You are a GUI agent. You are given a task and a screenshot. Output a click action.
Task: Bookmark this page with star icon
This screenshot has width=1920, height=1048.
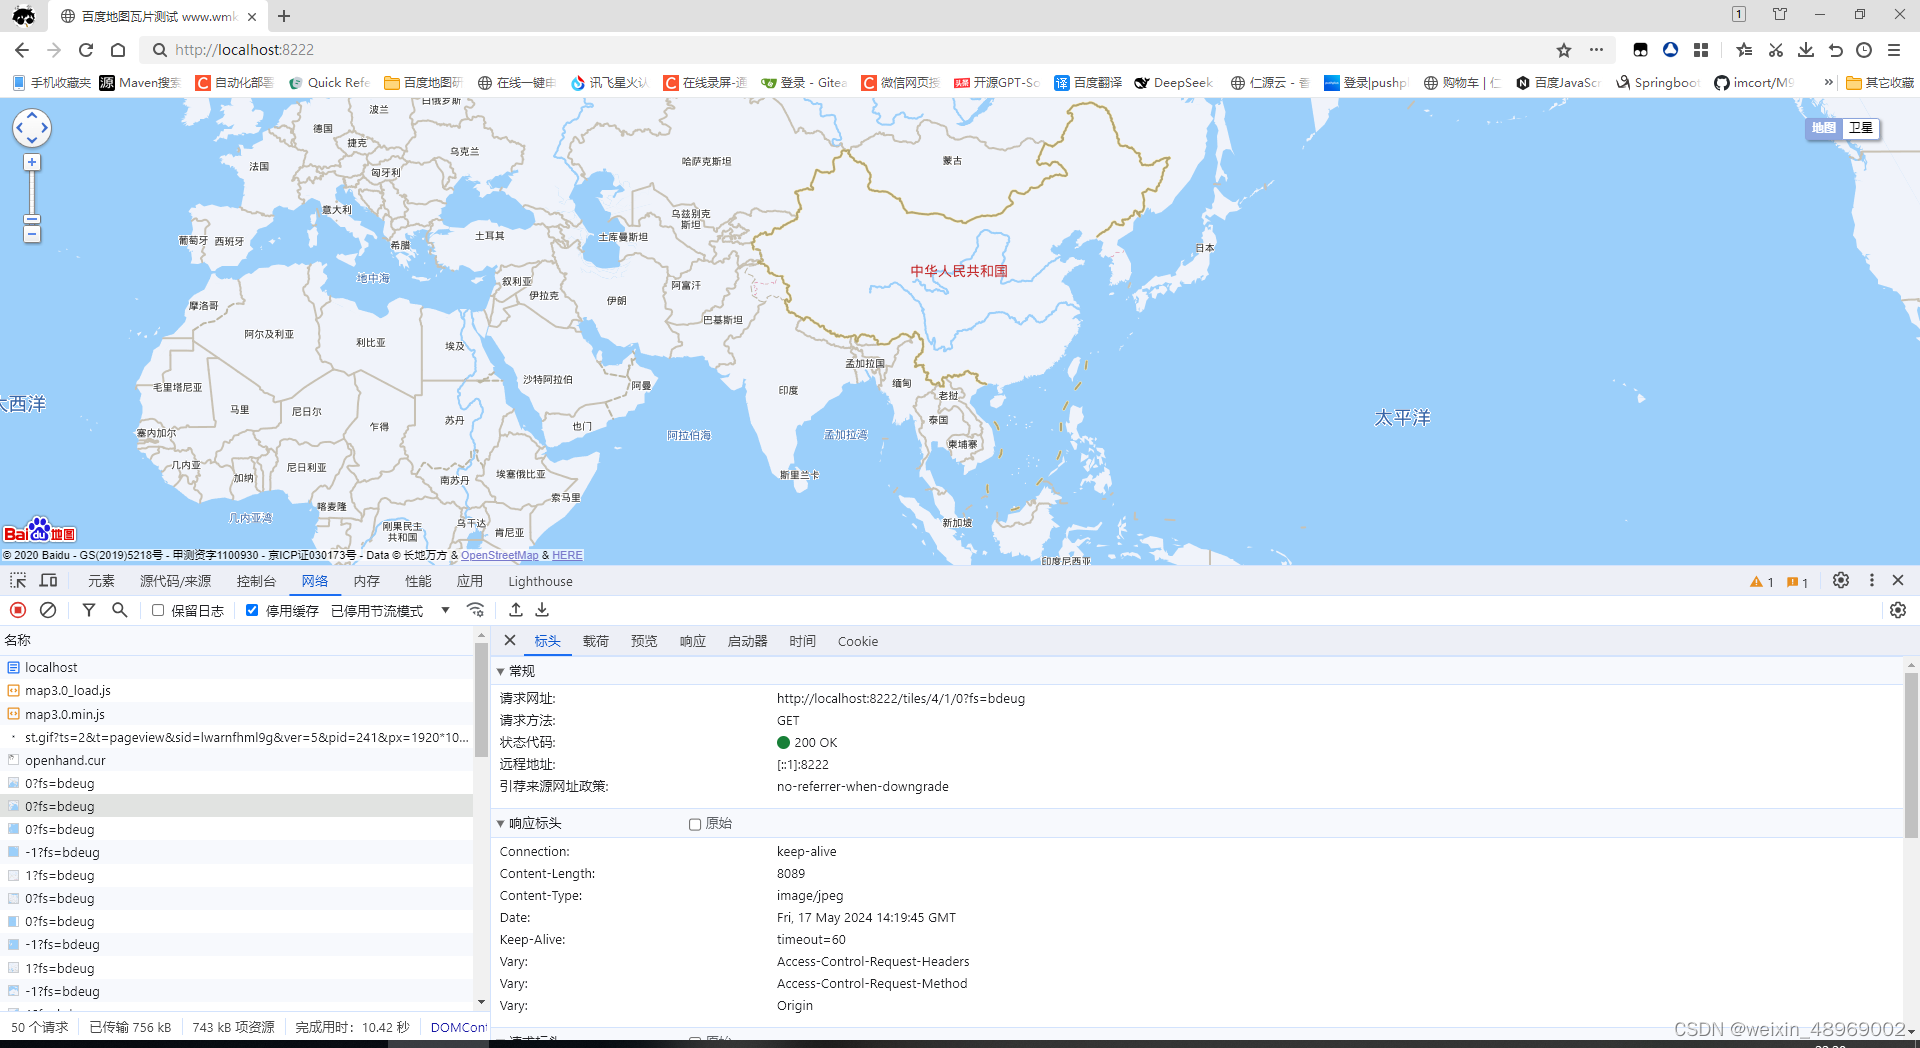pos(1564,50)
